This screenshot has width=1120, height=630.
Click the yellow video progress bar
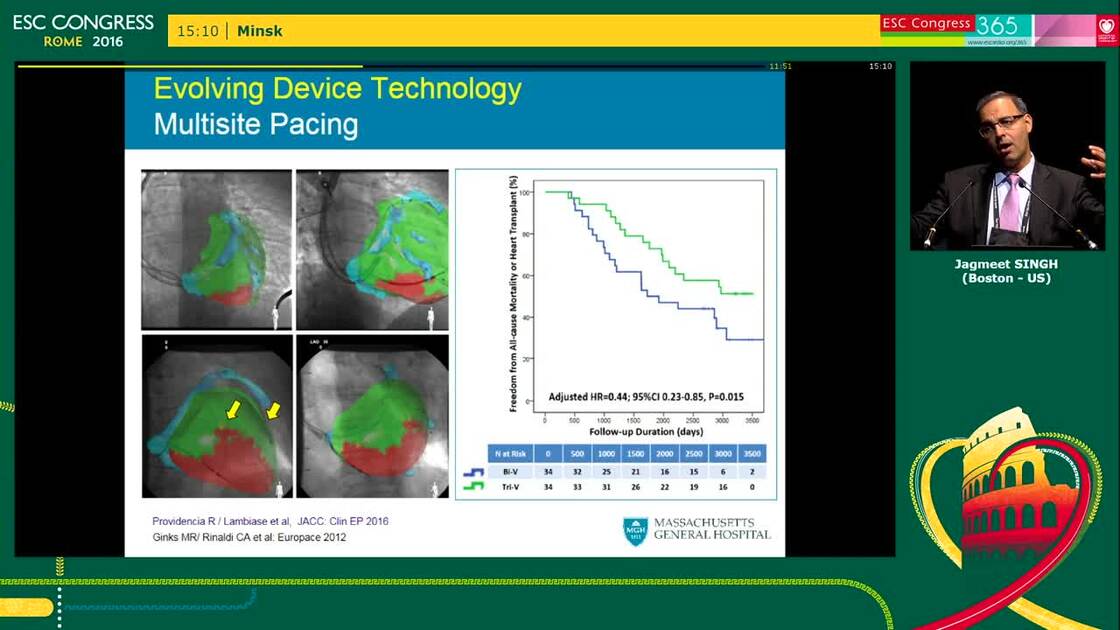pos(190,66)
